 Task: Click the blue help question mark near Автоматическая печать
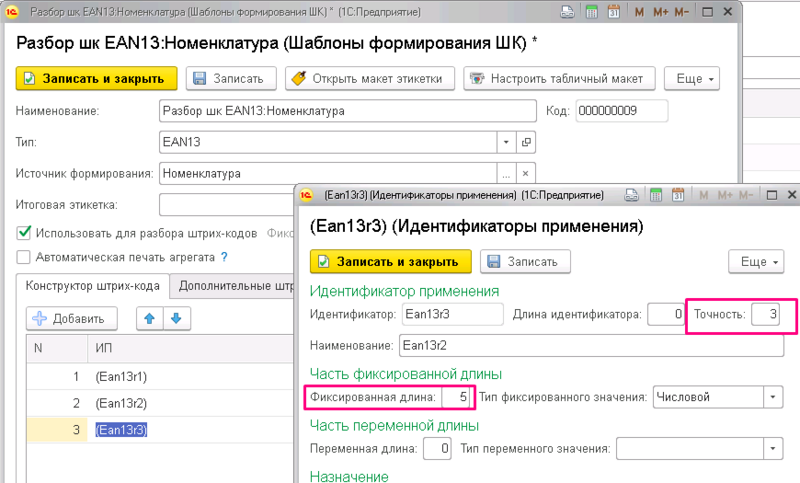pyautogui.click(x=225, y=257)
